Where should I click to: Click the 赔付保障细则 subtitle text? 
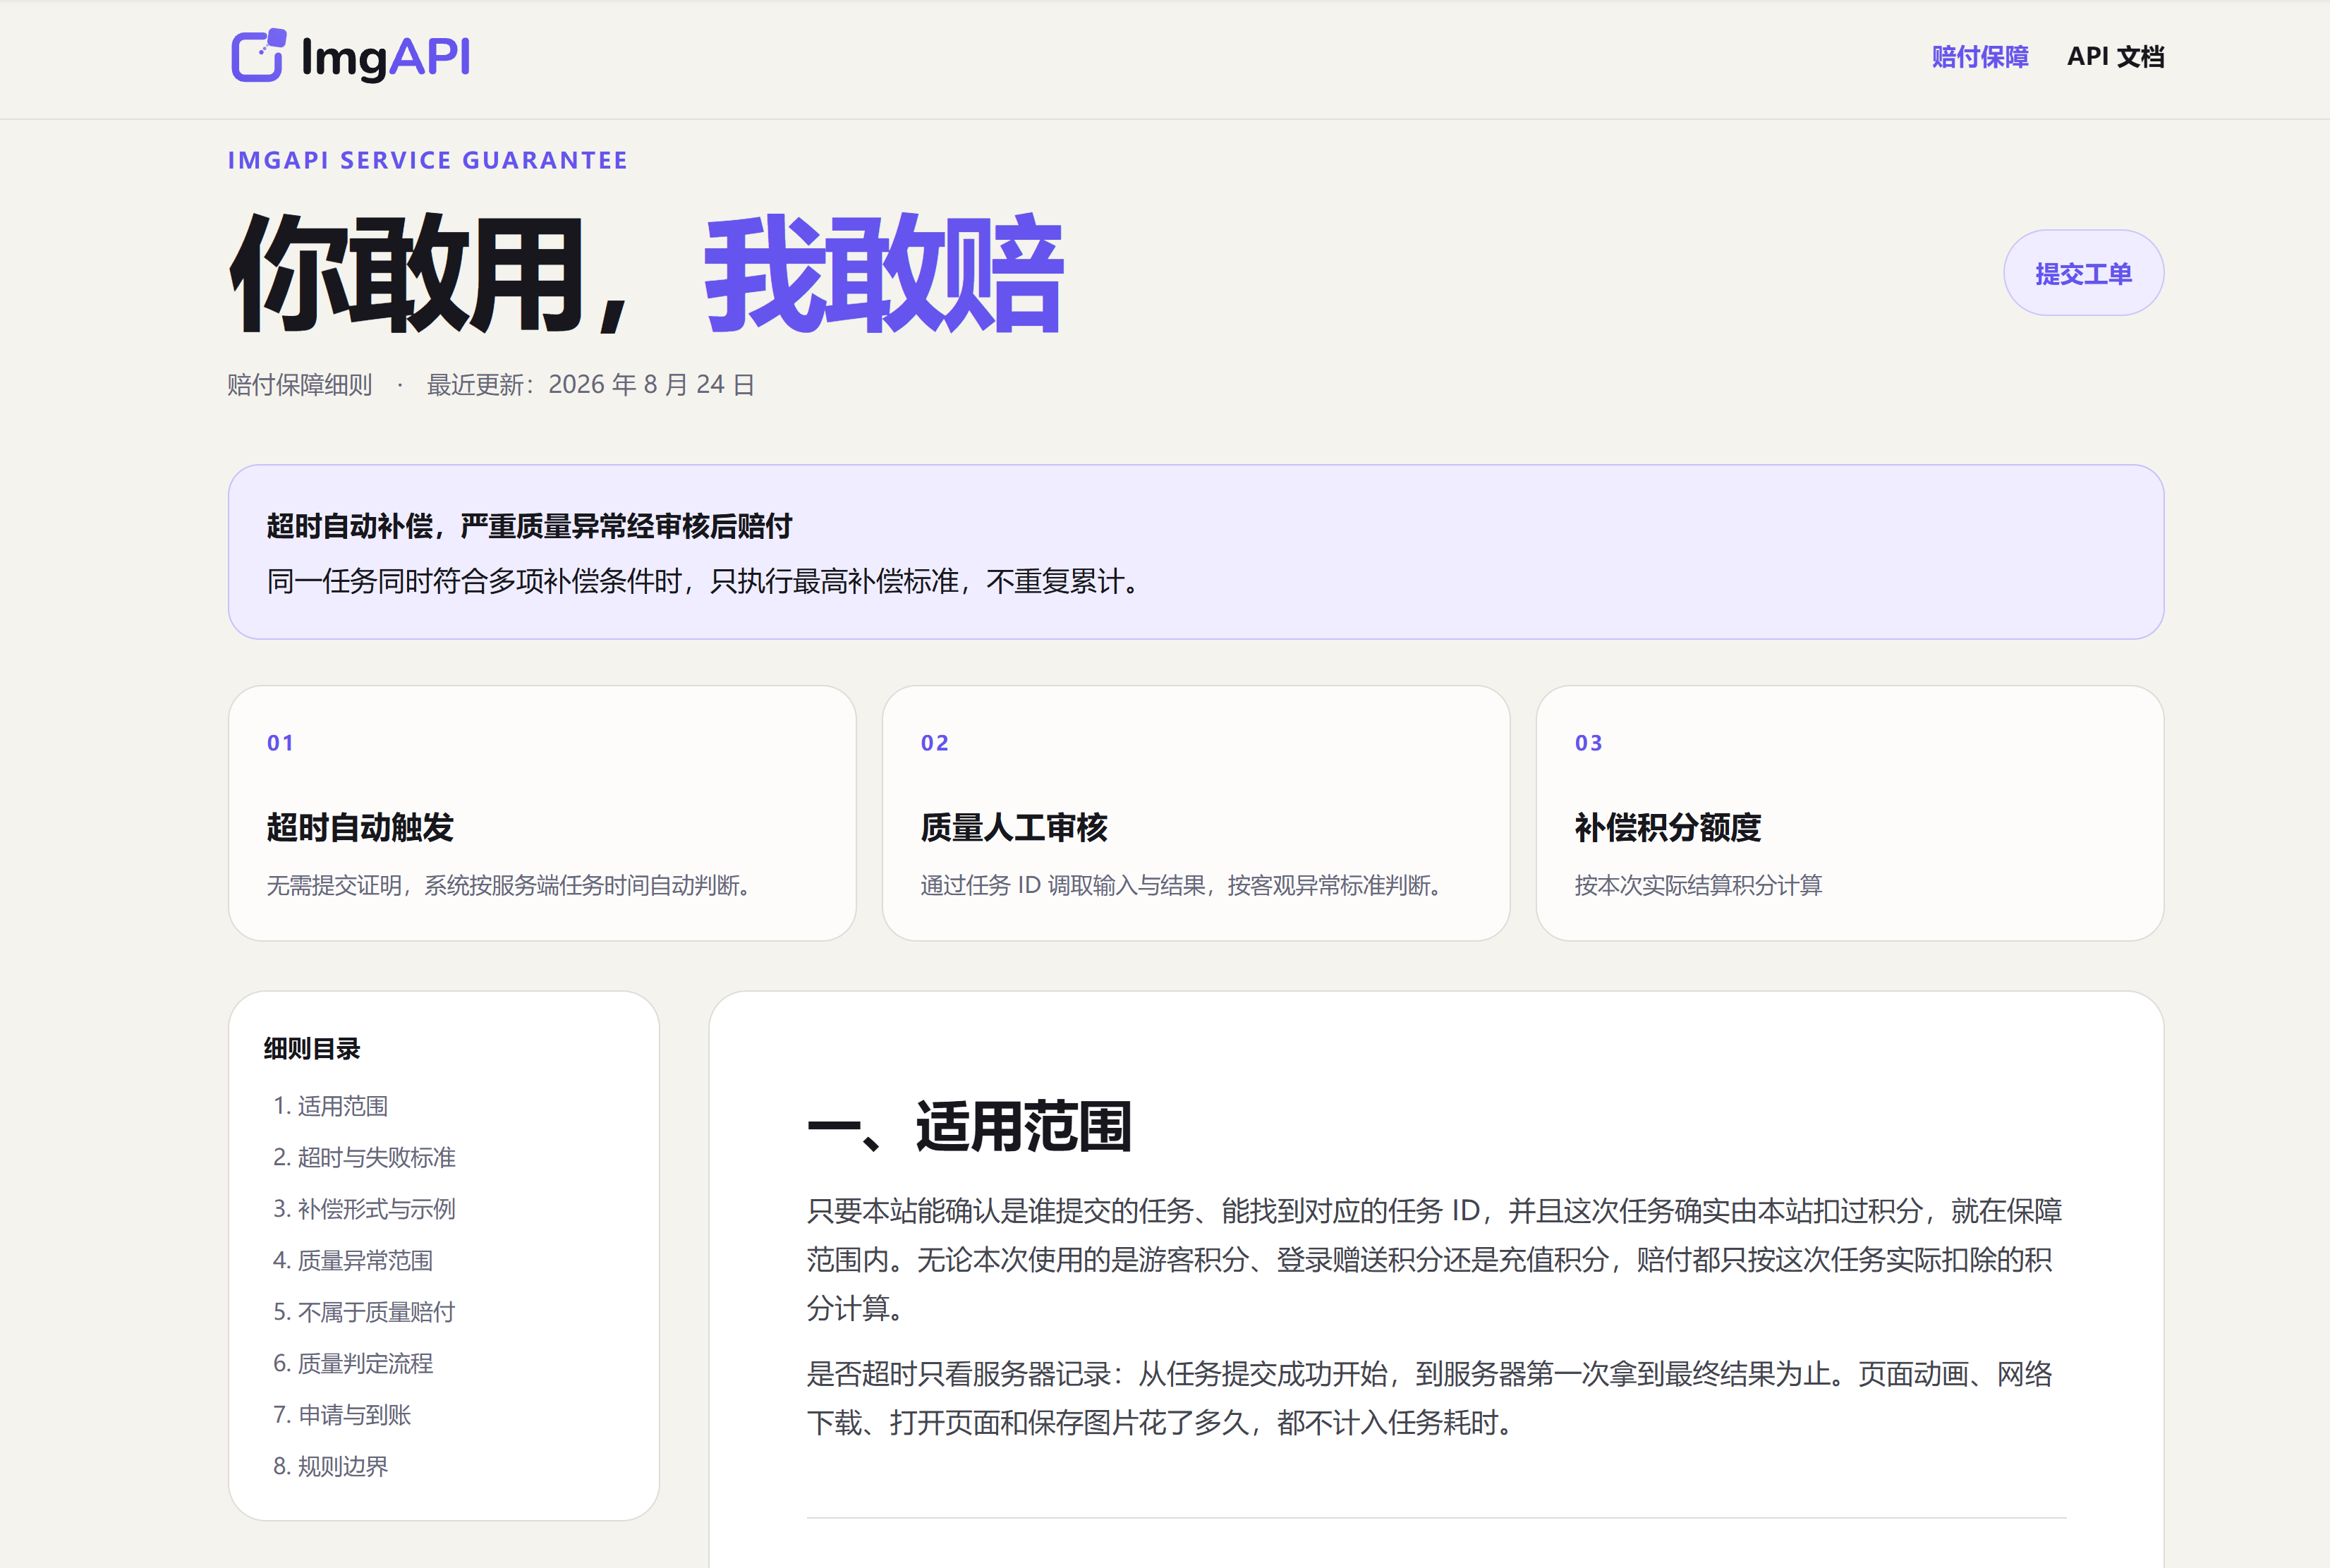300,385
